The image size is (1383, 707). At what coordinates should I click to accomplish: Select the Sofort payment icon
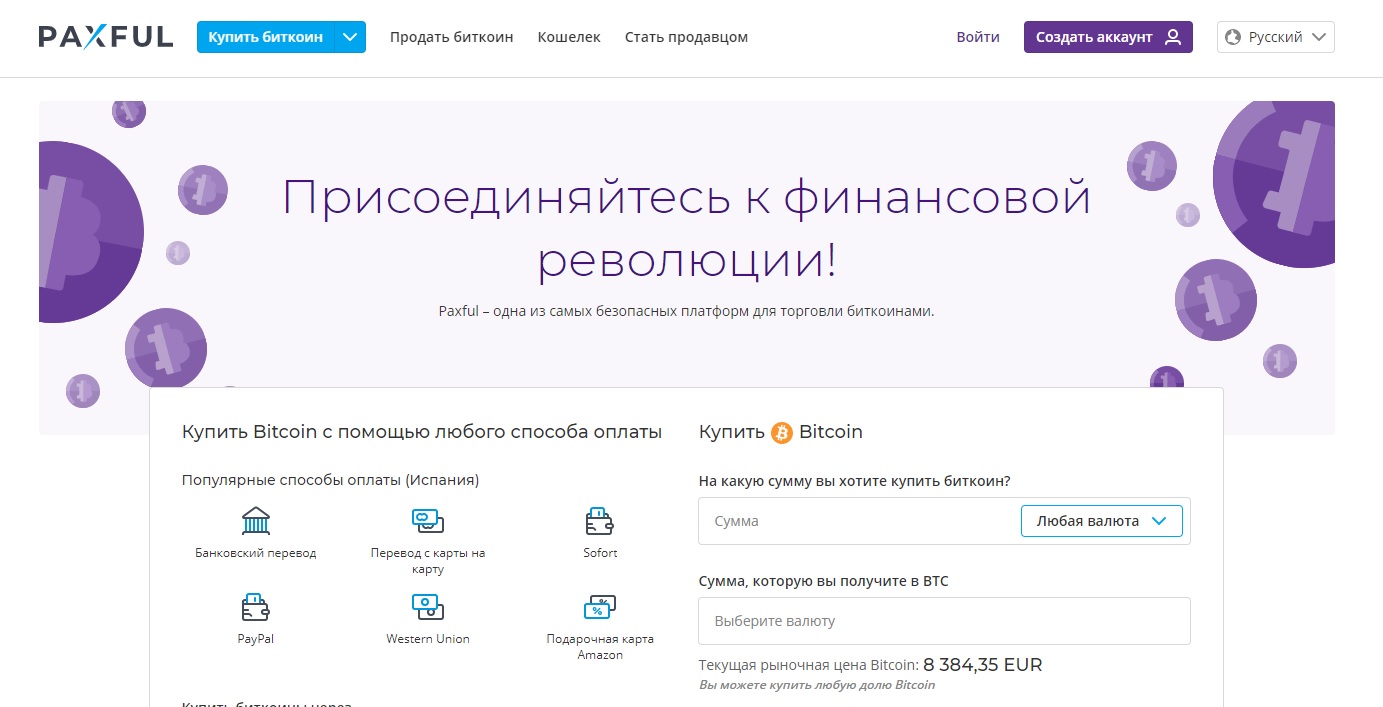click(x=600, y=521)
